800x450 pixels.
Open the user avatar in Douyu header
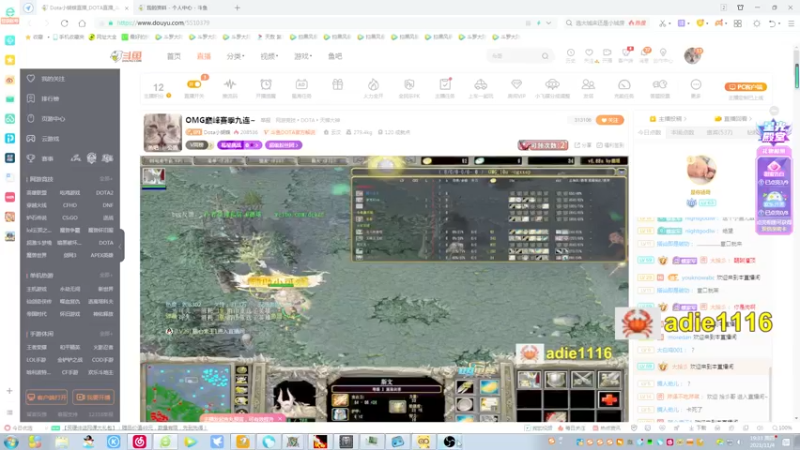692,55
